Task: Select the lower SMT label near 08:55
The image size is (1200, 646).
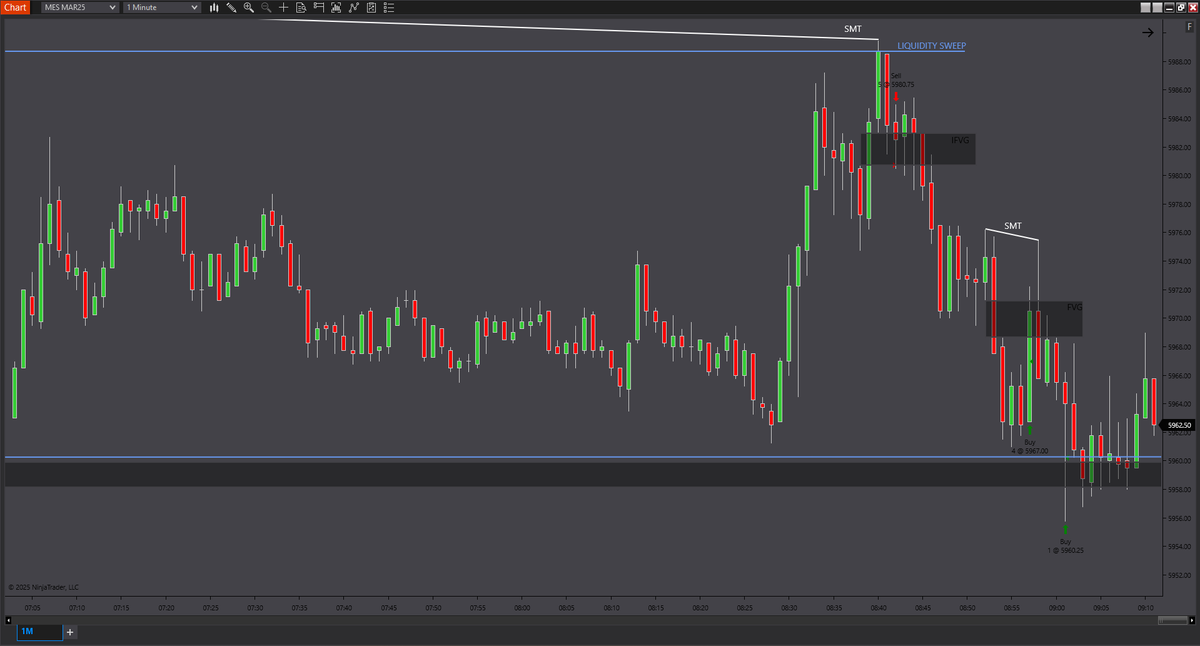Action: (x=1013, y=226)
